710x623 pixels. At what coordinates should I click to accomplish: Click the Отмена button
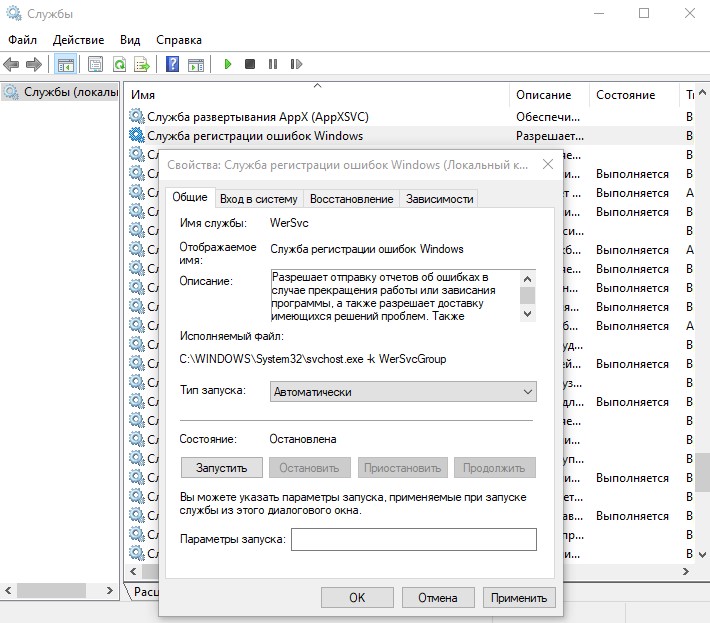(x=438, y=598)
